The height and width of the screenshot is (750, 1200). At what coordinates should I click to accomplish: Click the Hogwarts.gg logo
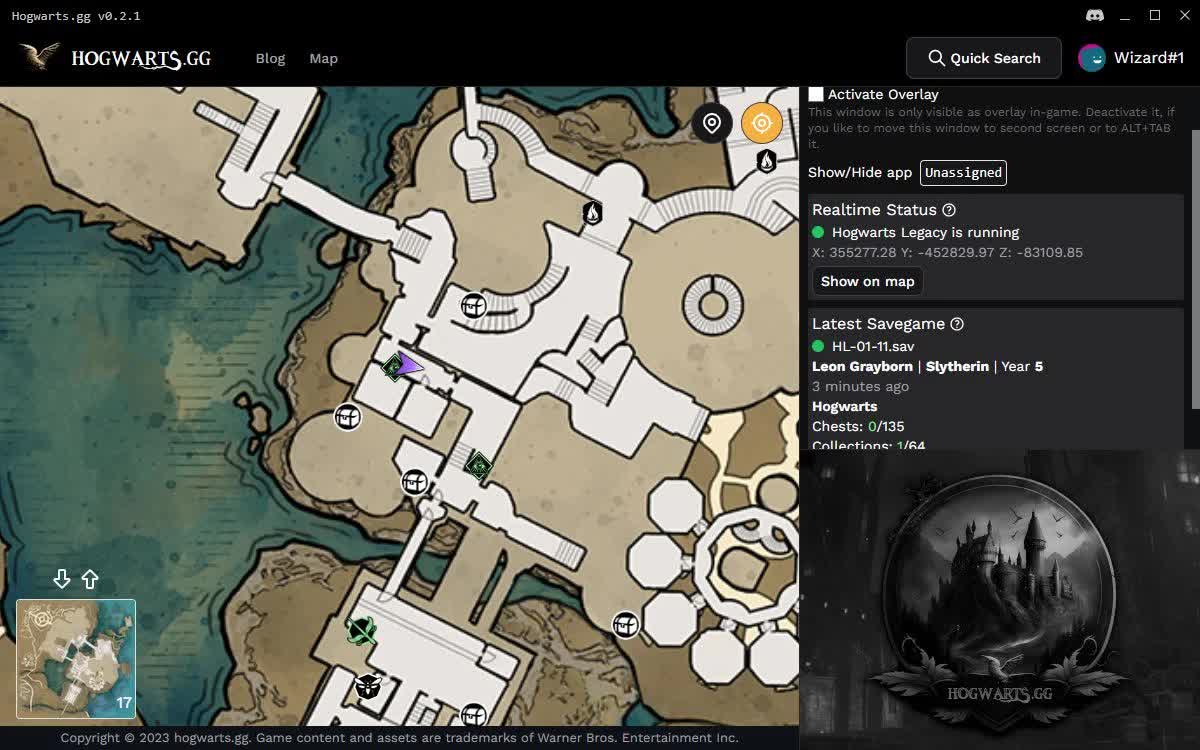click(115, 58)
